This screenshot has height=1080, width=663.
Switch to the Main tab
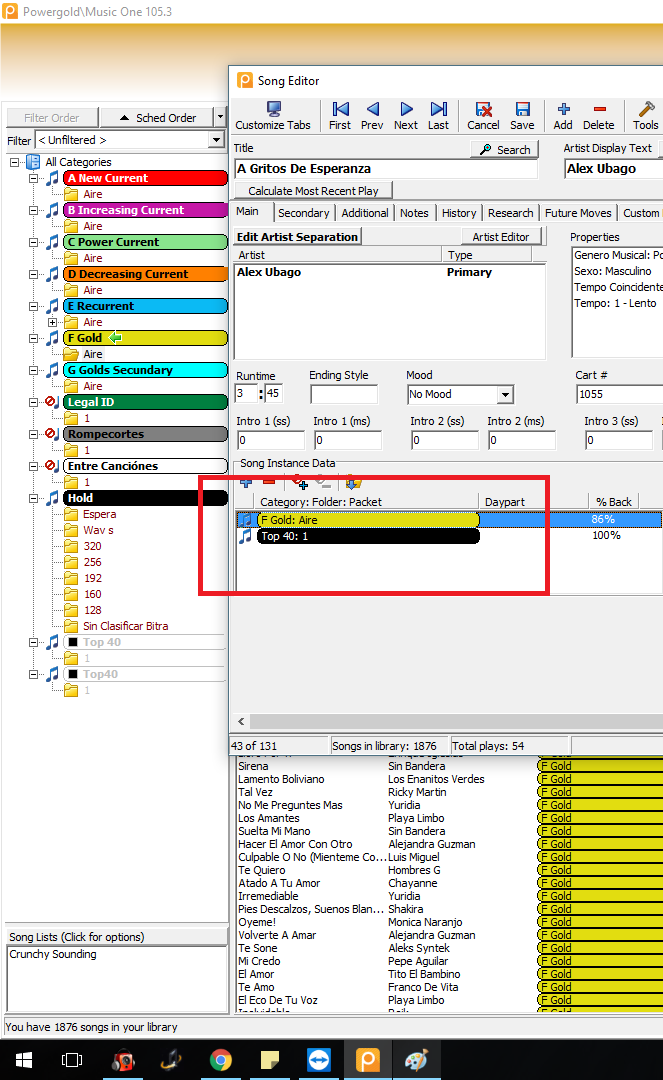pyautogui.click(x=248, y=211)
